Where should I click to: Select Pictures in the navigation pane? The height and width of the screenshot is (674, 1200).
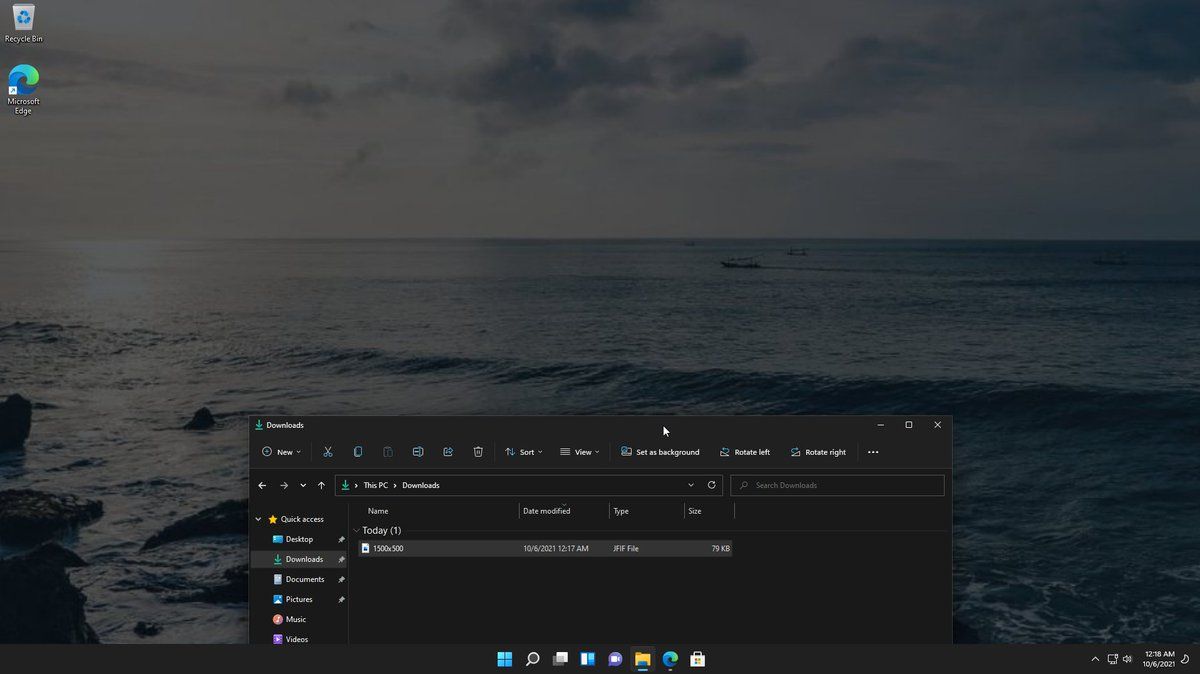(x=298, y=599)
